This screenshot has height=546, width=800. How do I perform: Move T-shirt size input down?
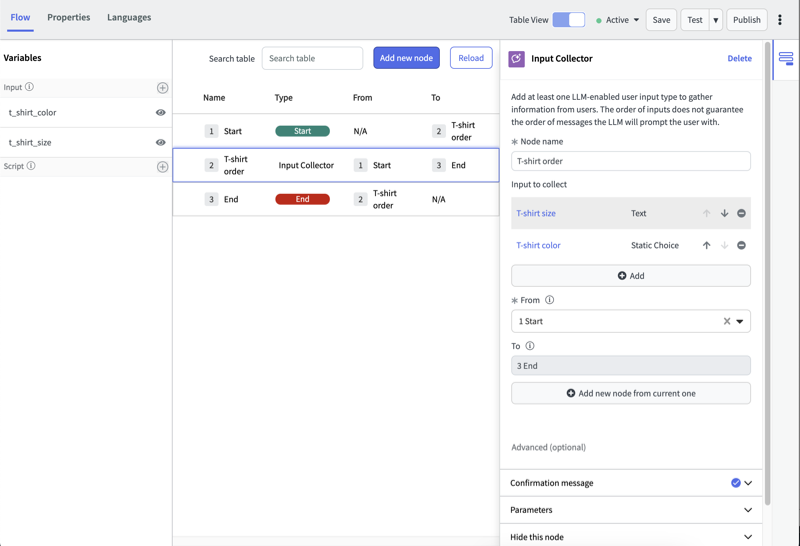[724, 213]
